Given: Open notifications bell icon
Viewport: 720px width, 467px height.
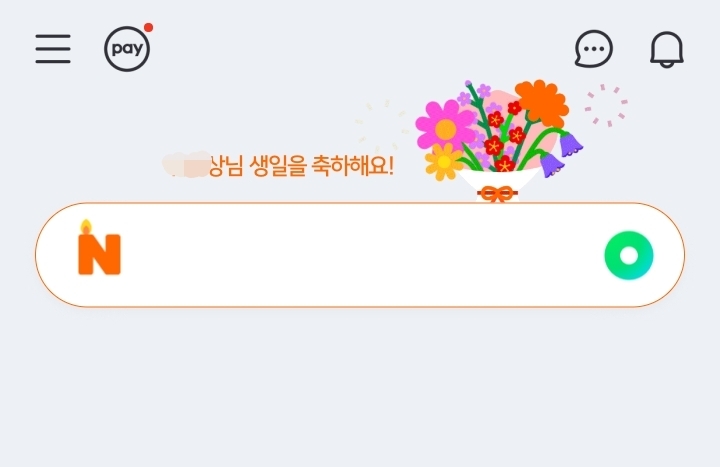Looking at the screenshot, I should 667,50.
